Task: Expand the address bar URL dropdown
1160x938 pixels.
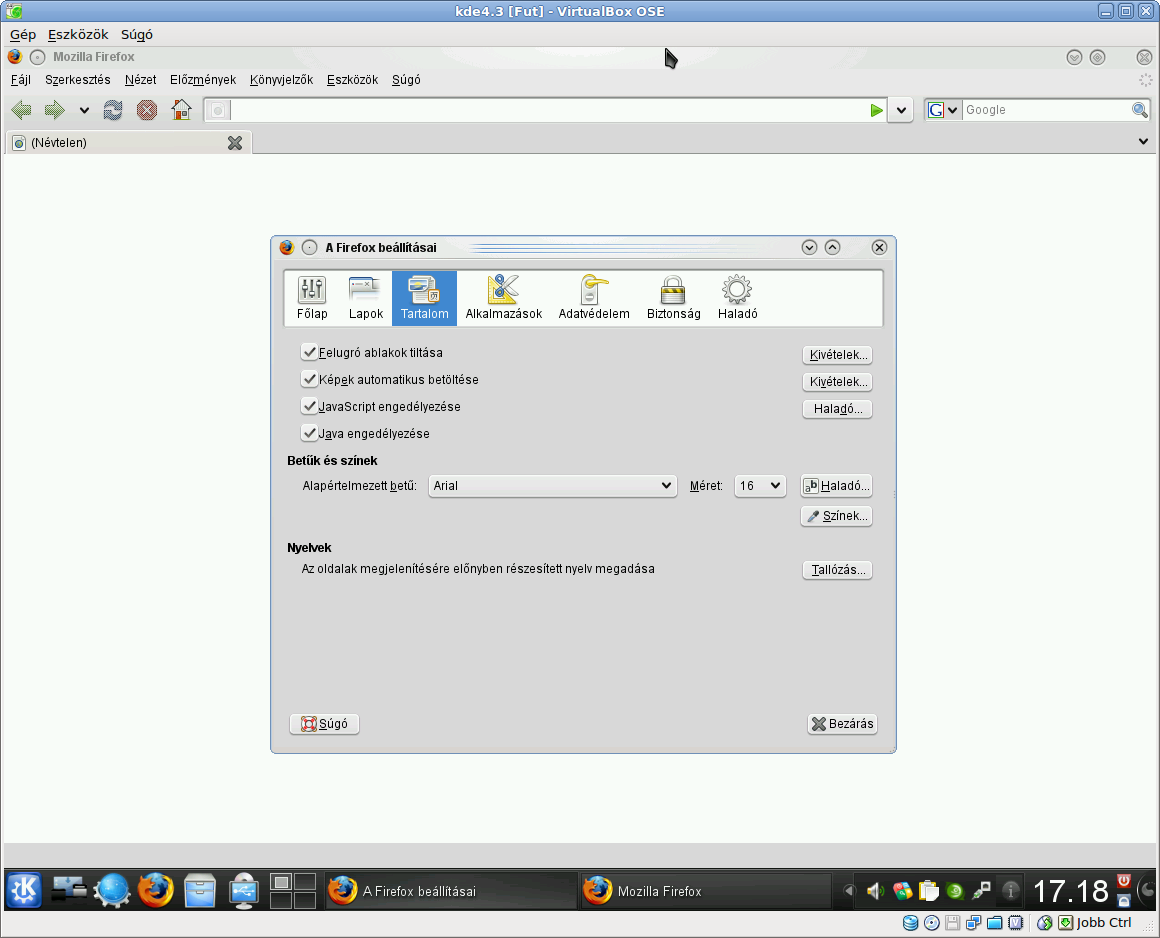Action: coord(900,110)
